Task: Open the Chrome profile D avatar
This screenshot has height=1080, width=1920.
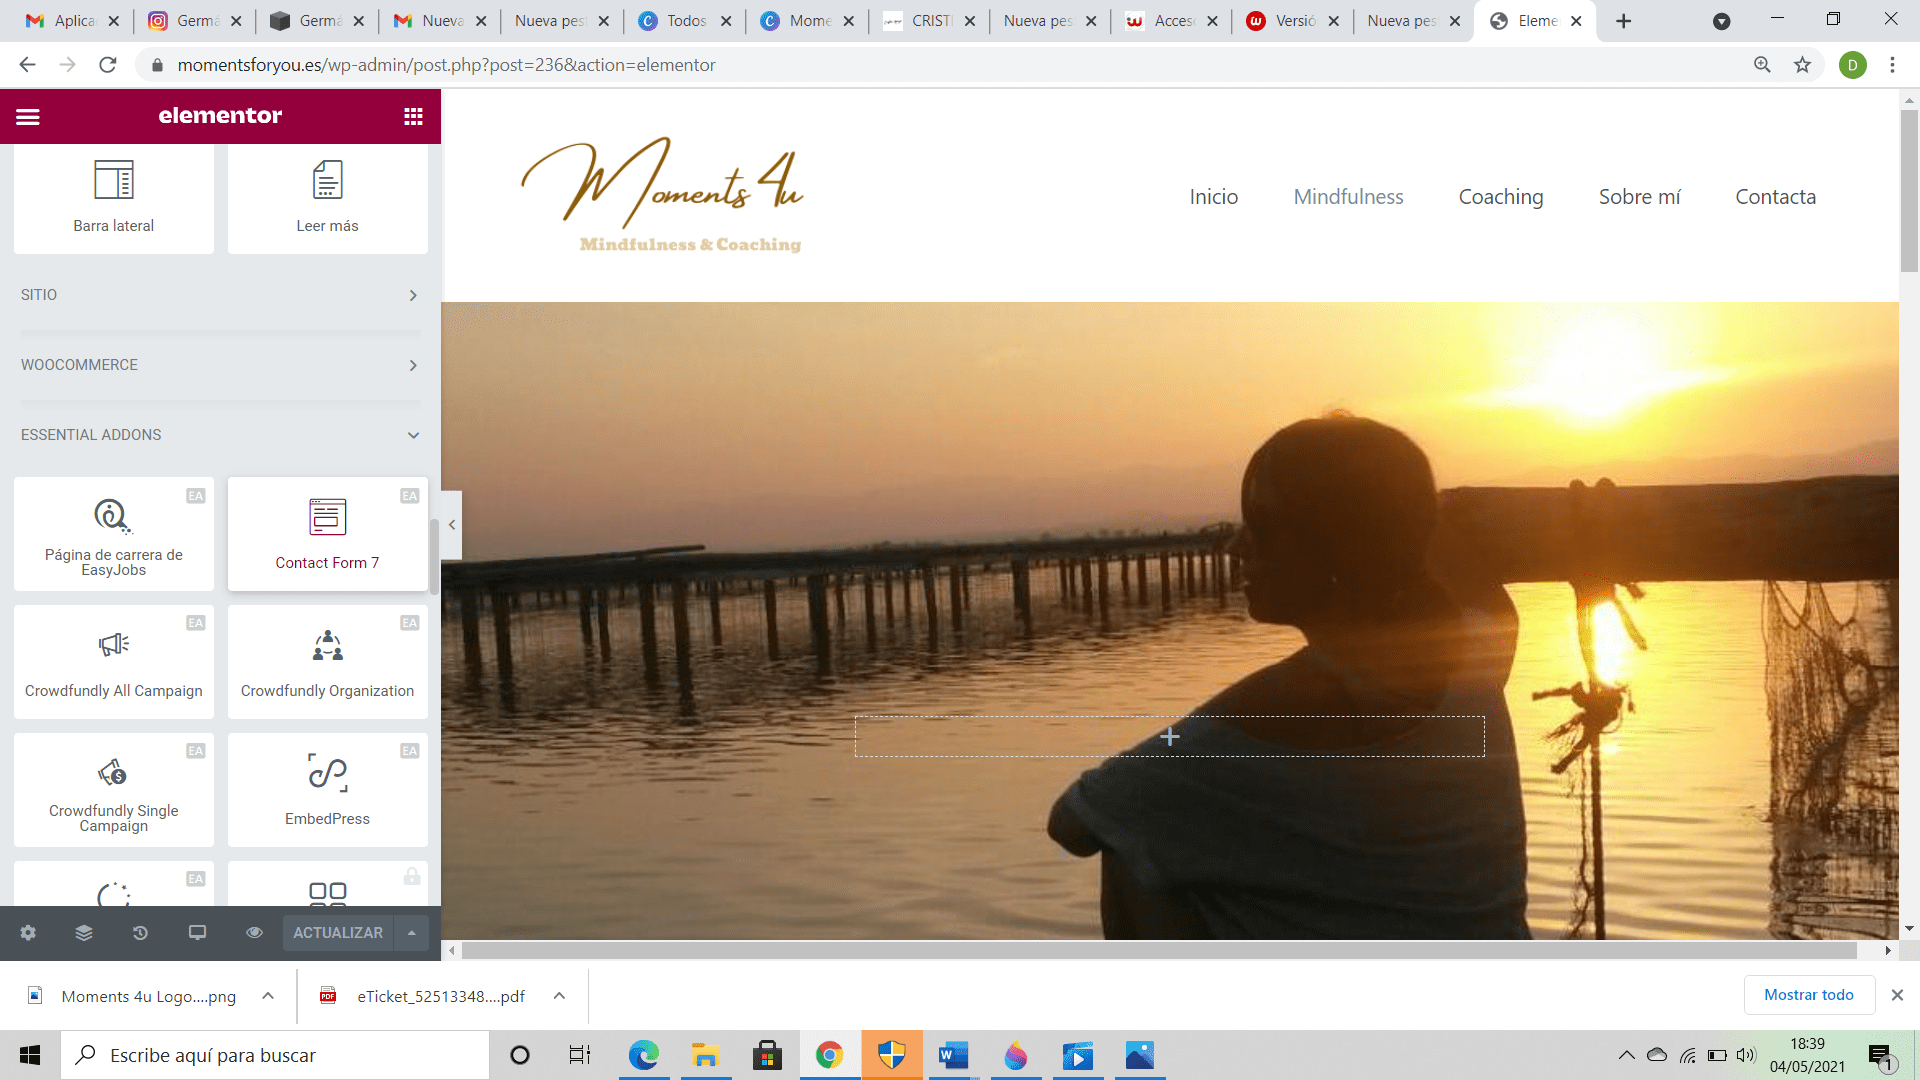Action: [1852, 65]
